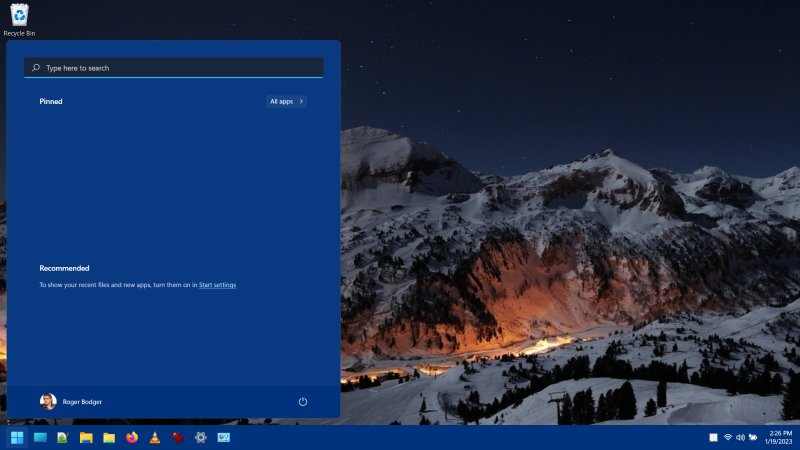Click the rightmost taskbar app icon
800x450 pixels.
224,437
